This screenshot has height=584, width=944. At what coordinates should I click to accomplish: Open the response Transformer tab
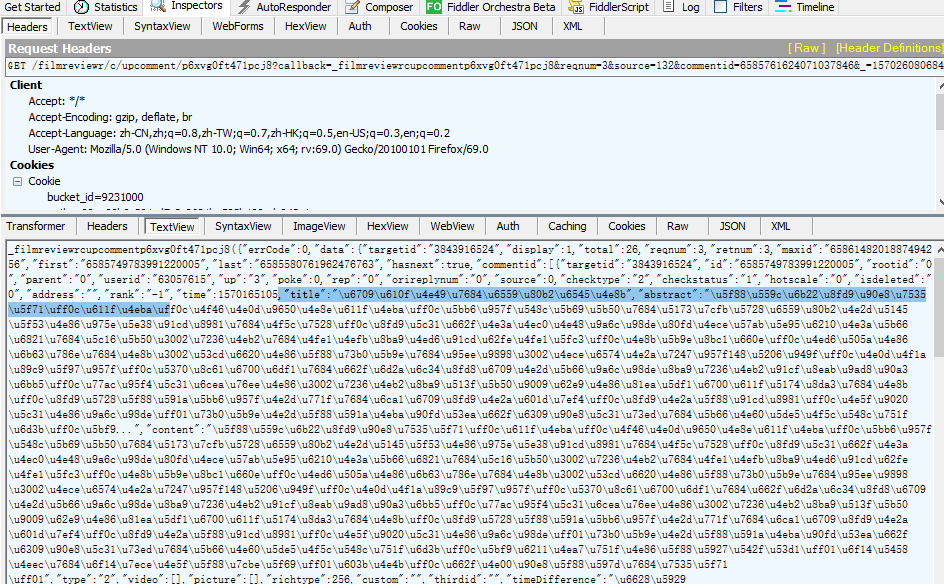[x=36, y=226]
